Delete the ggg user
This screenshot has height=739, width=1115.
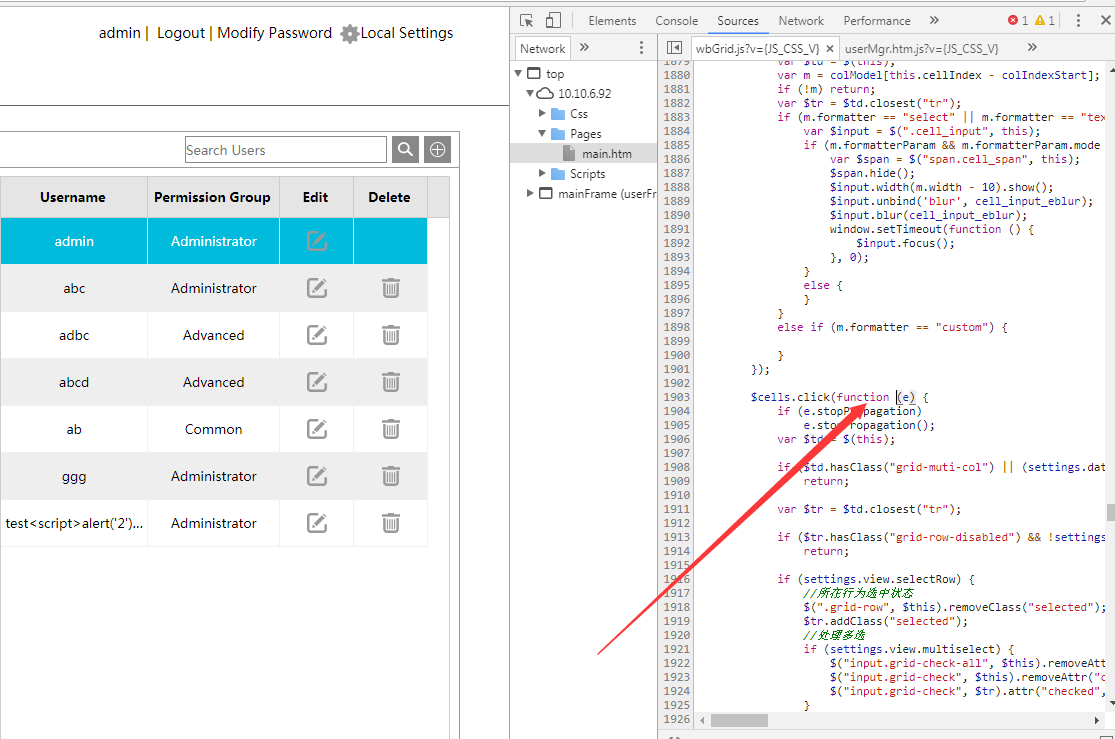point(390,476)
